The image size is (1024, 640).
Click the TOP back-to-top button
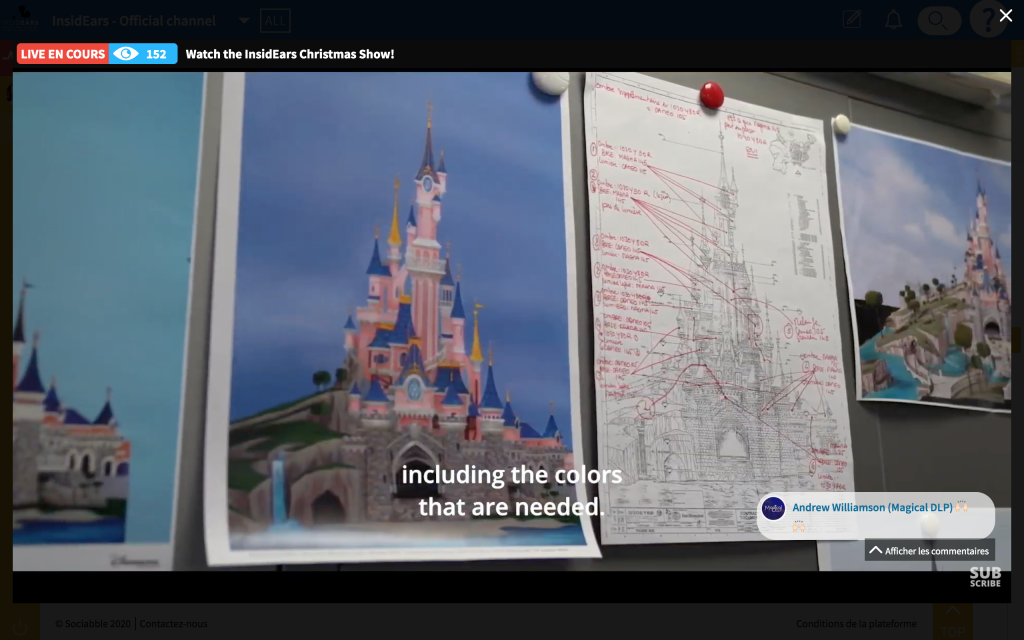pos(952,622)
